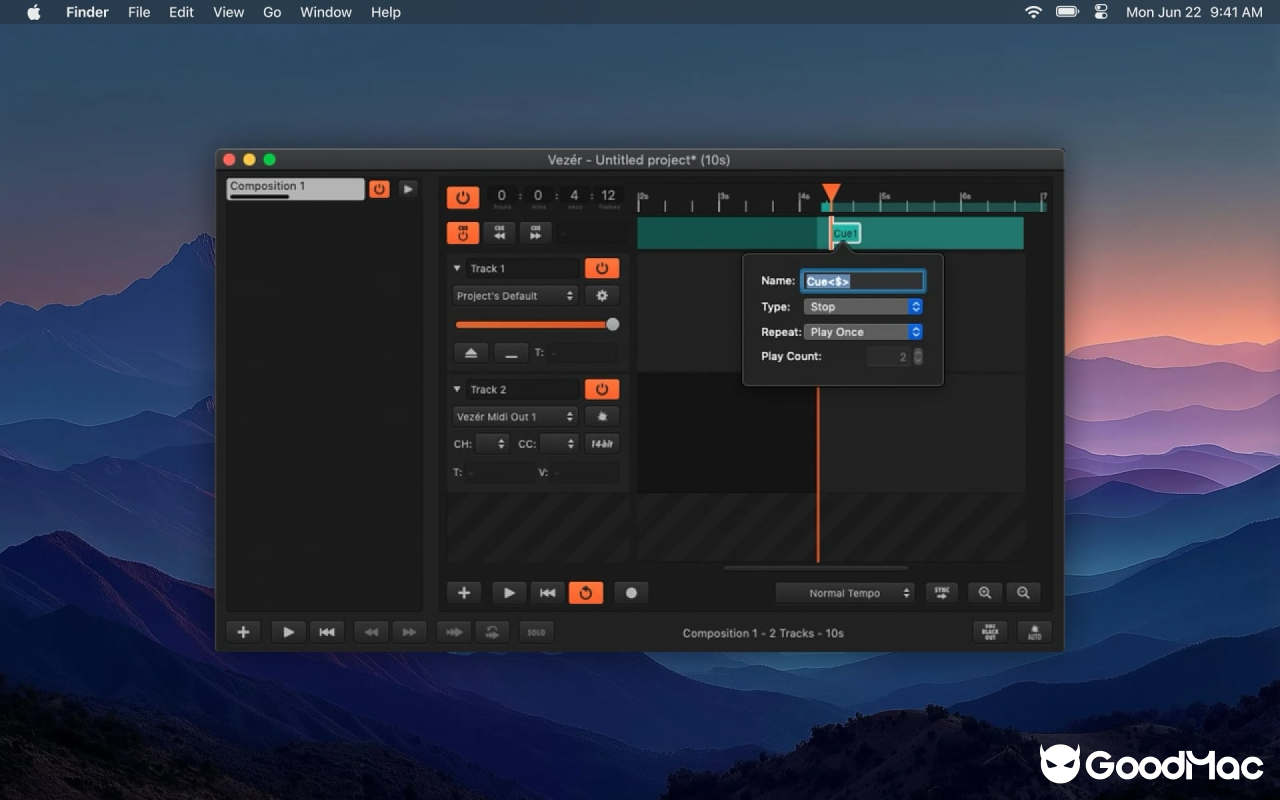Screen dimensions: 1280x800
Task: Rewind composition in the bottom bar
Action: 326,632
